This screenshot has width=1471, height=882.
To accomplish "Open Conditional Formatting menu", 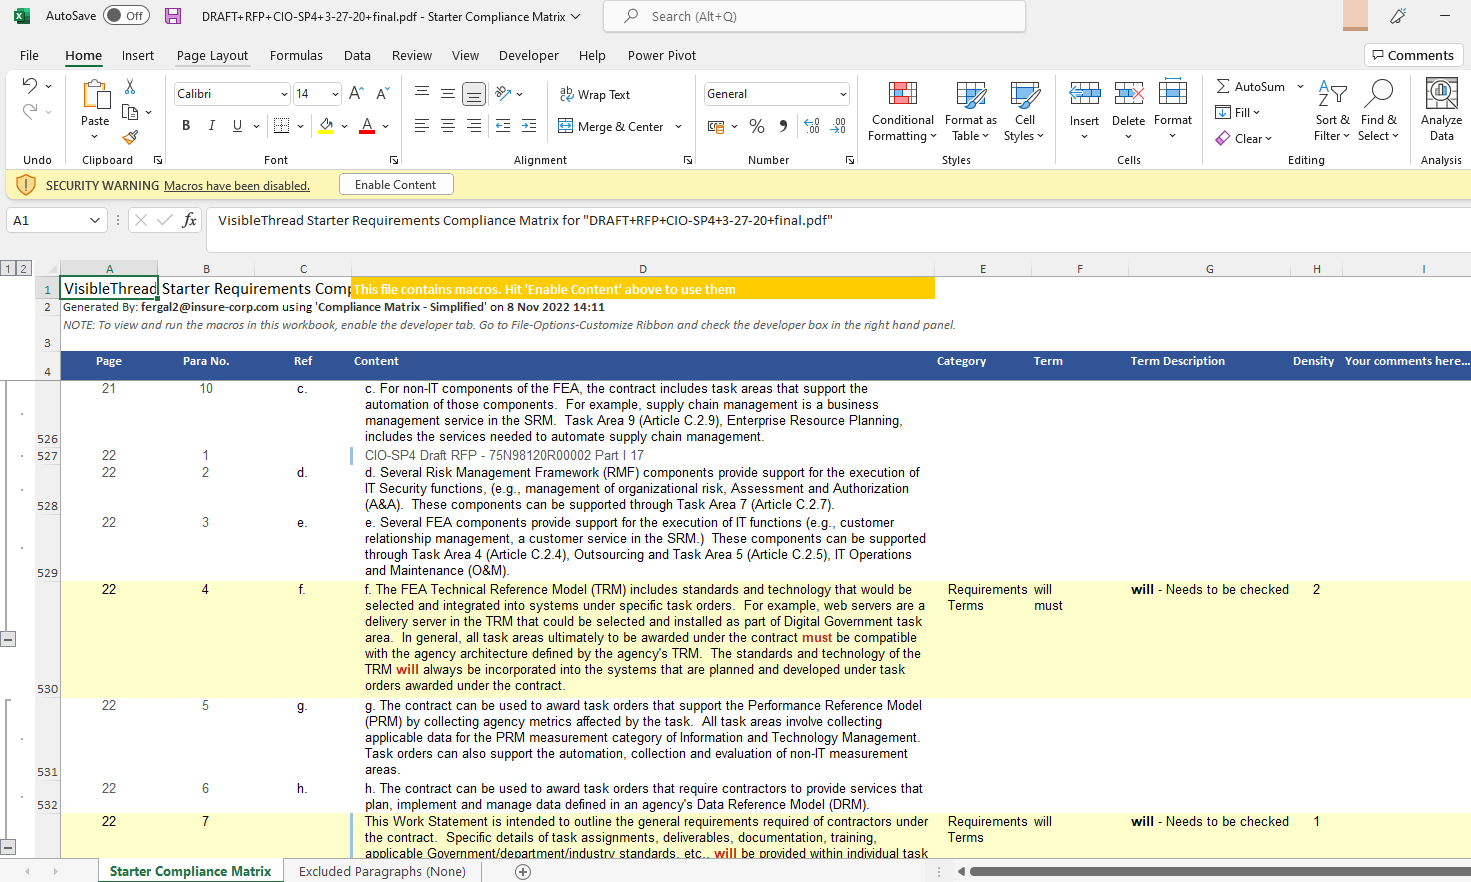I will (x=902, y=111).
